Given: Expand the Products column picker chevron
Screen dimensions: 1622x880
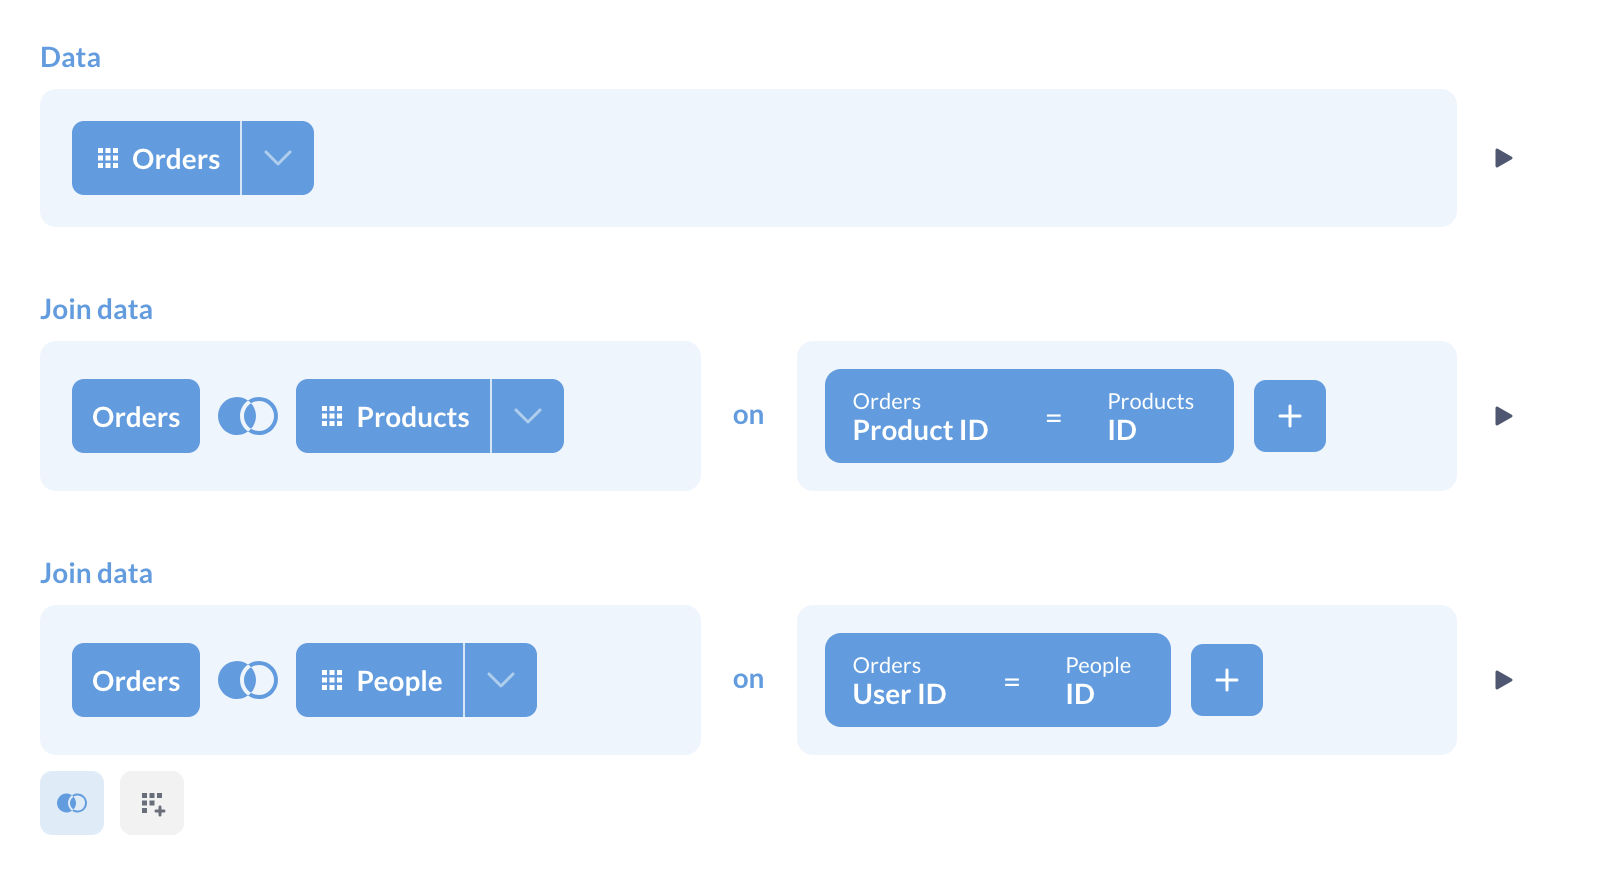Looking at the screenshot, I should (x=528, y=416).
